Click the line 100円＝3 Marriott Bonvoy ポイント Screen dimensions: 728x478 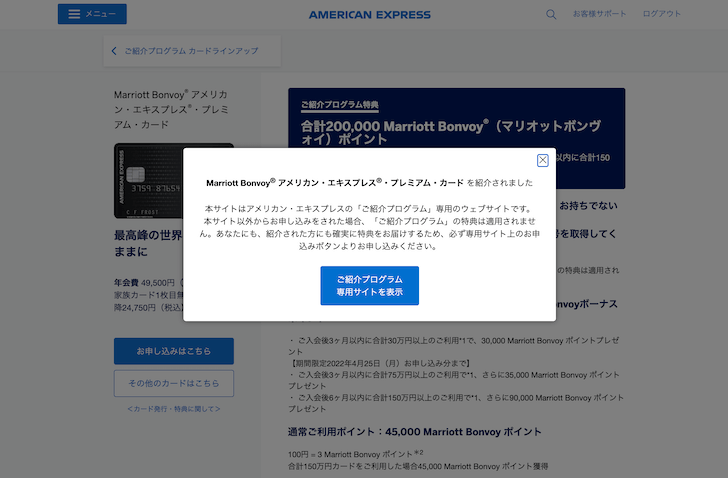click(355, 454)
